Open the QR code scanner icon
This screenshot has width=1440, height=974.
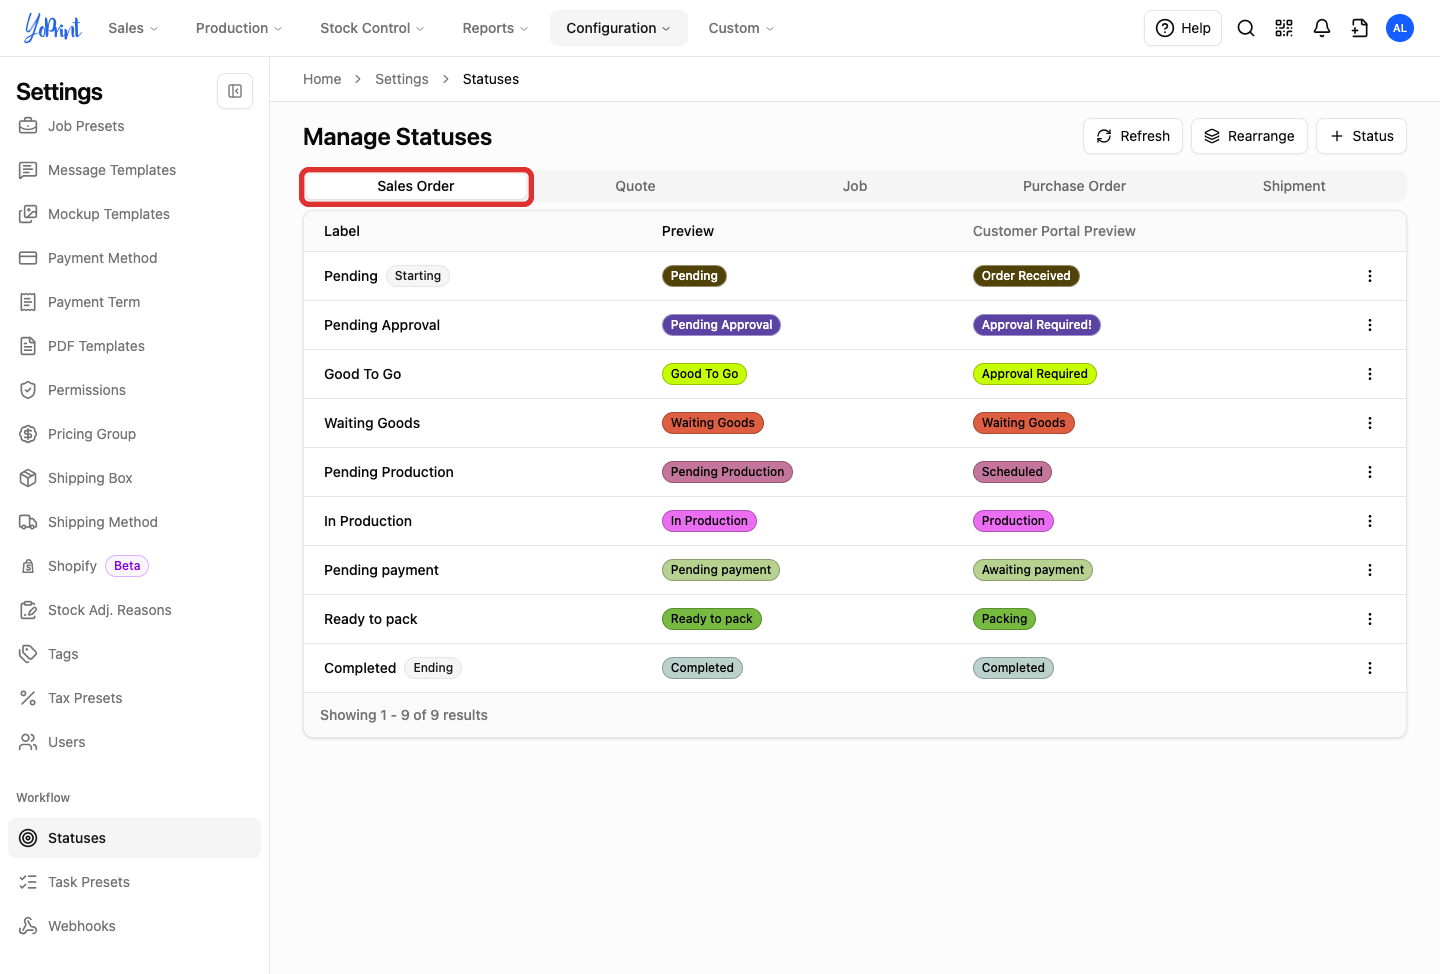pyautogui.click(x=1284, y=28)
